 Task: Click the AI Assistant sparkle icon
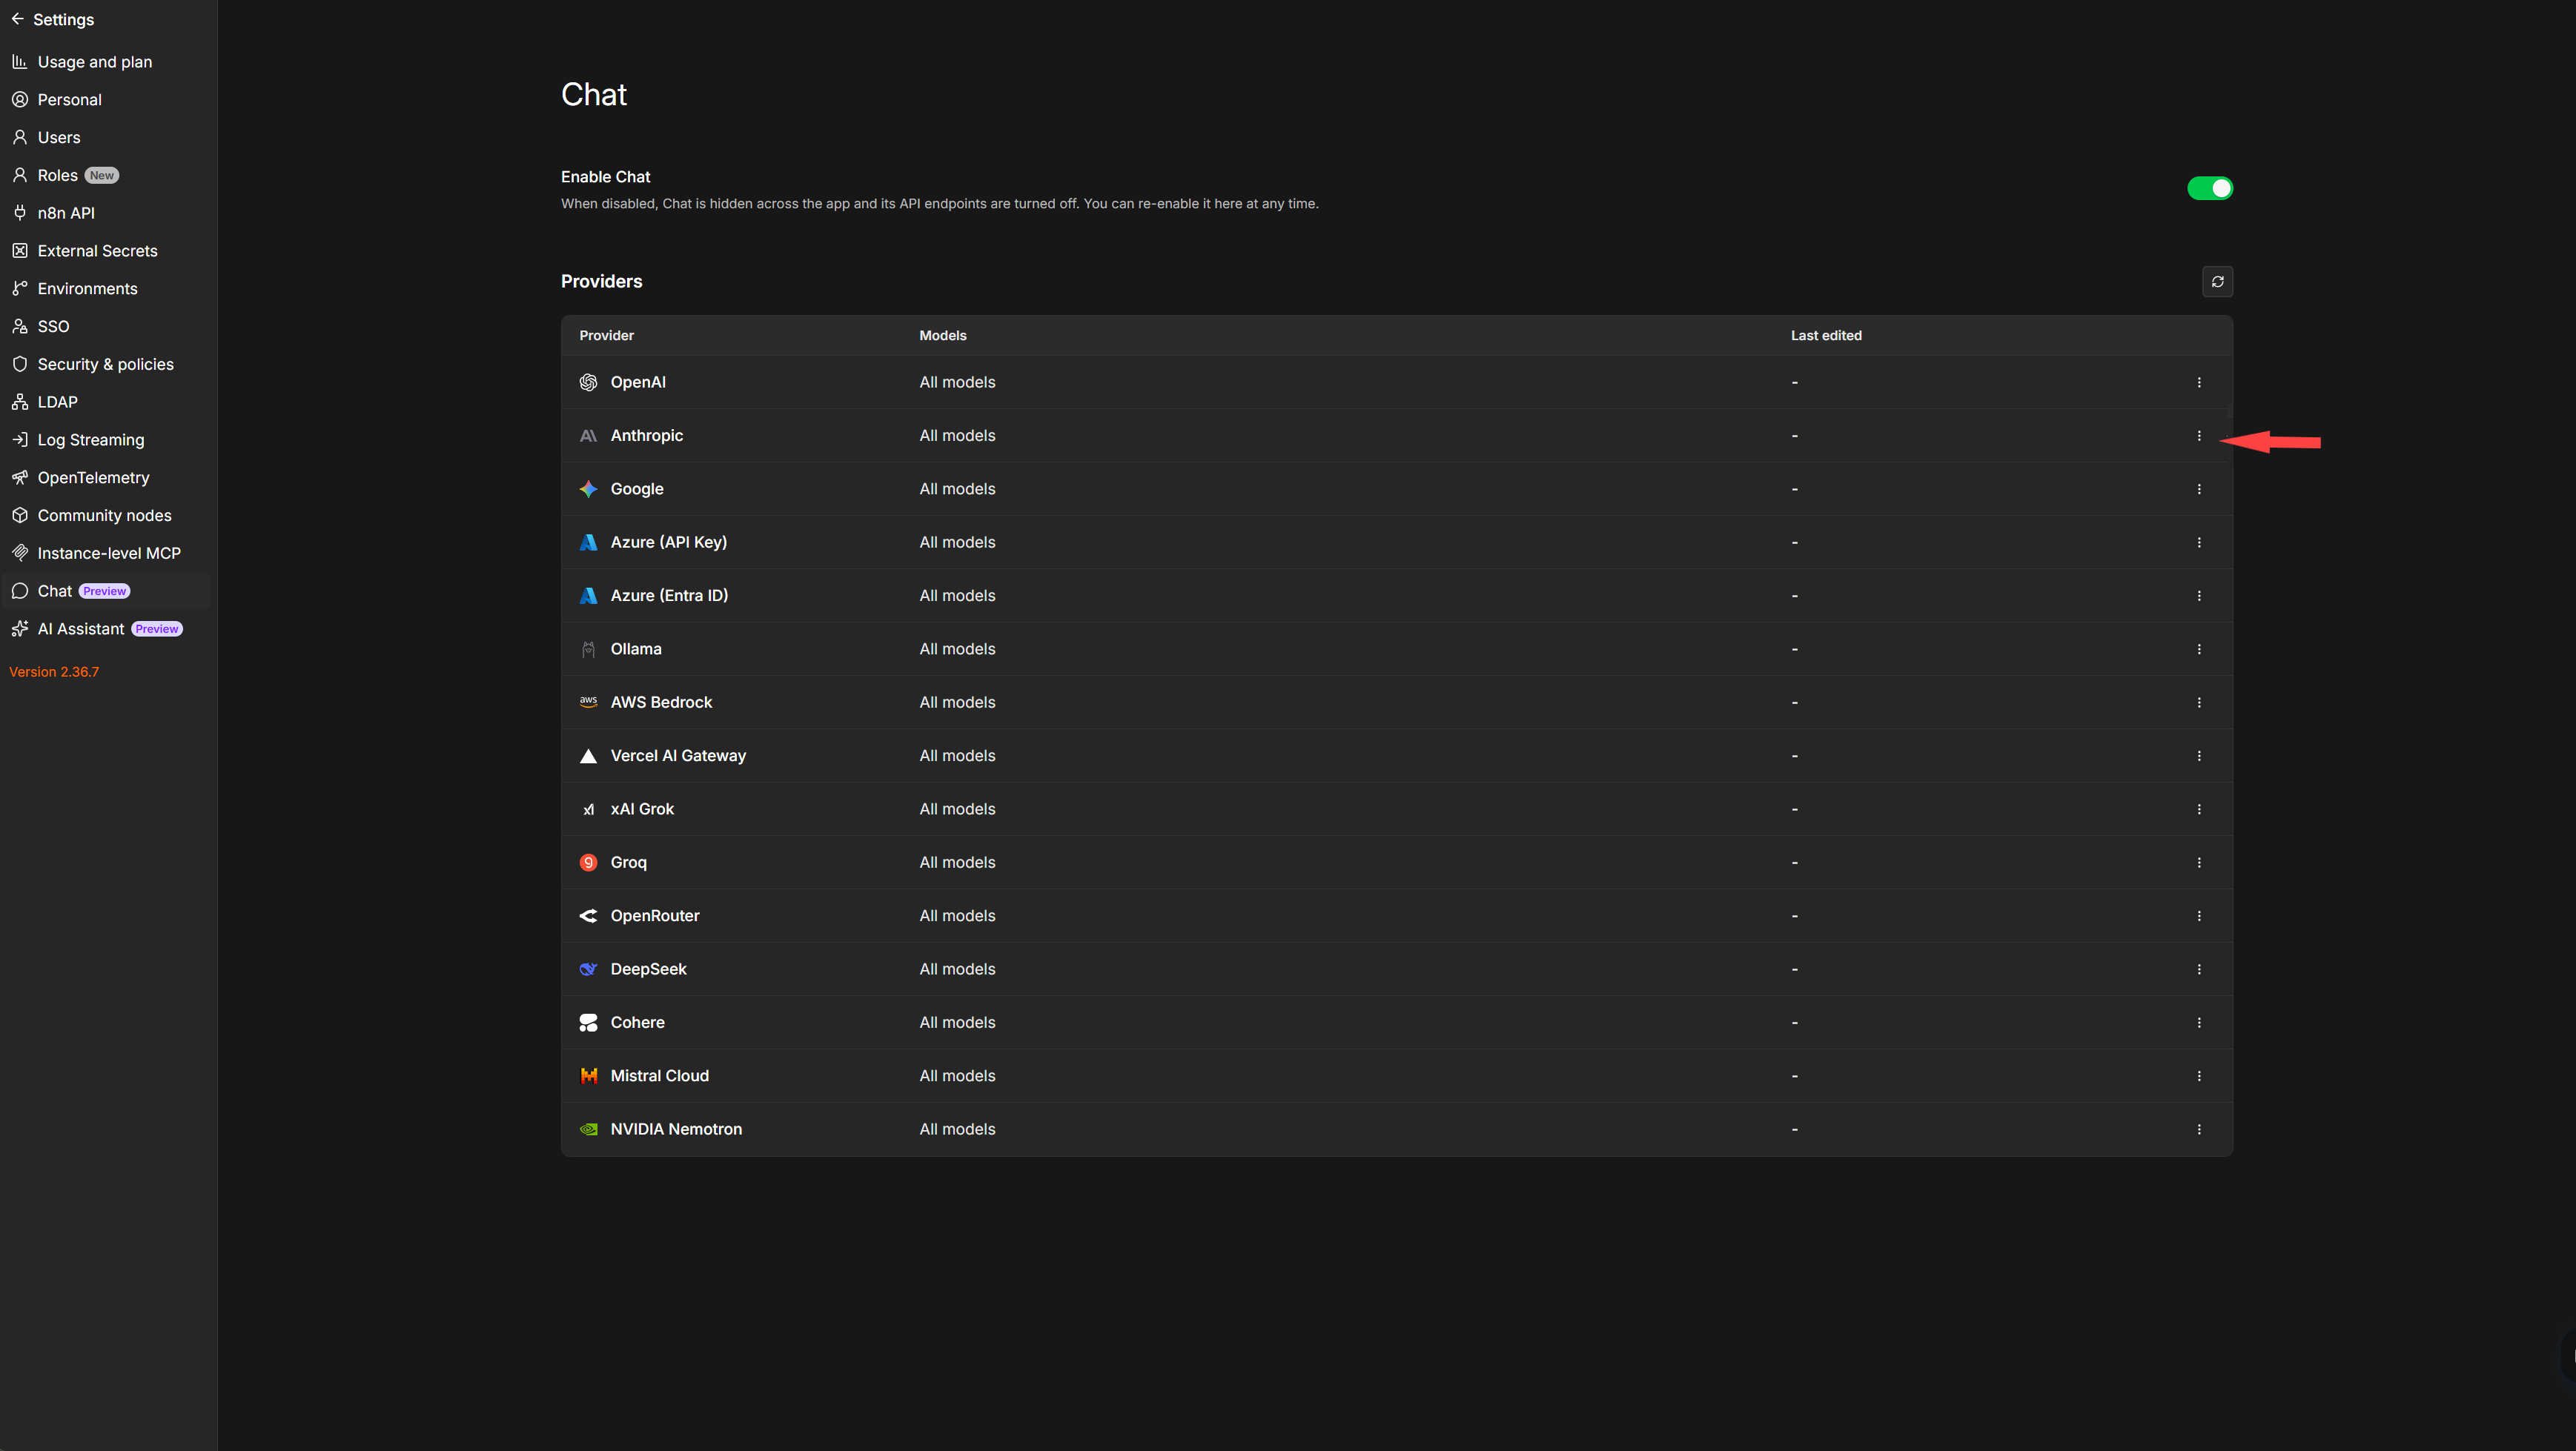click(20, 629)
